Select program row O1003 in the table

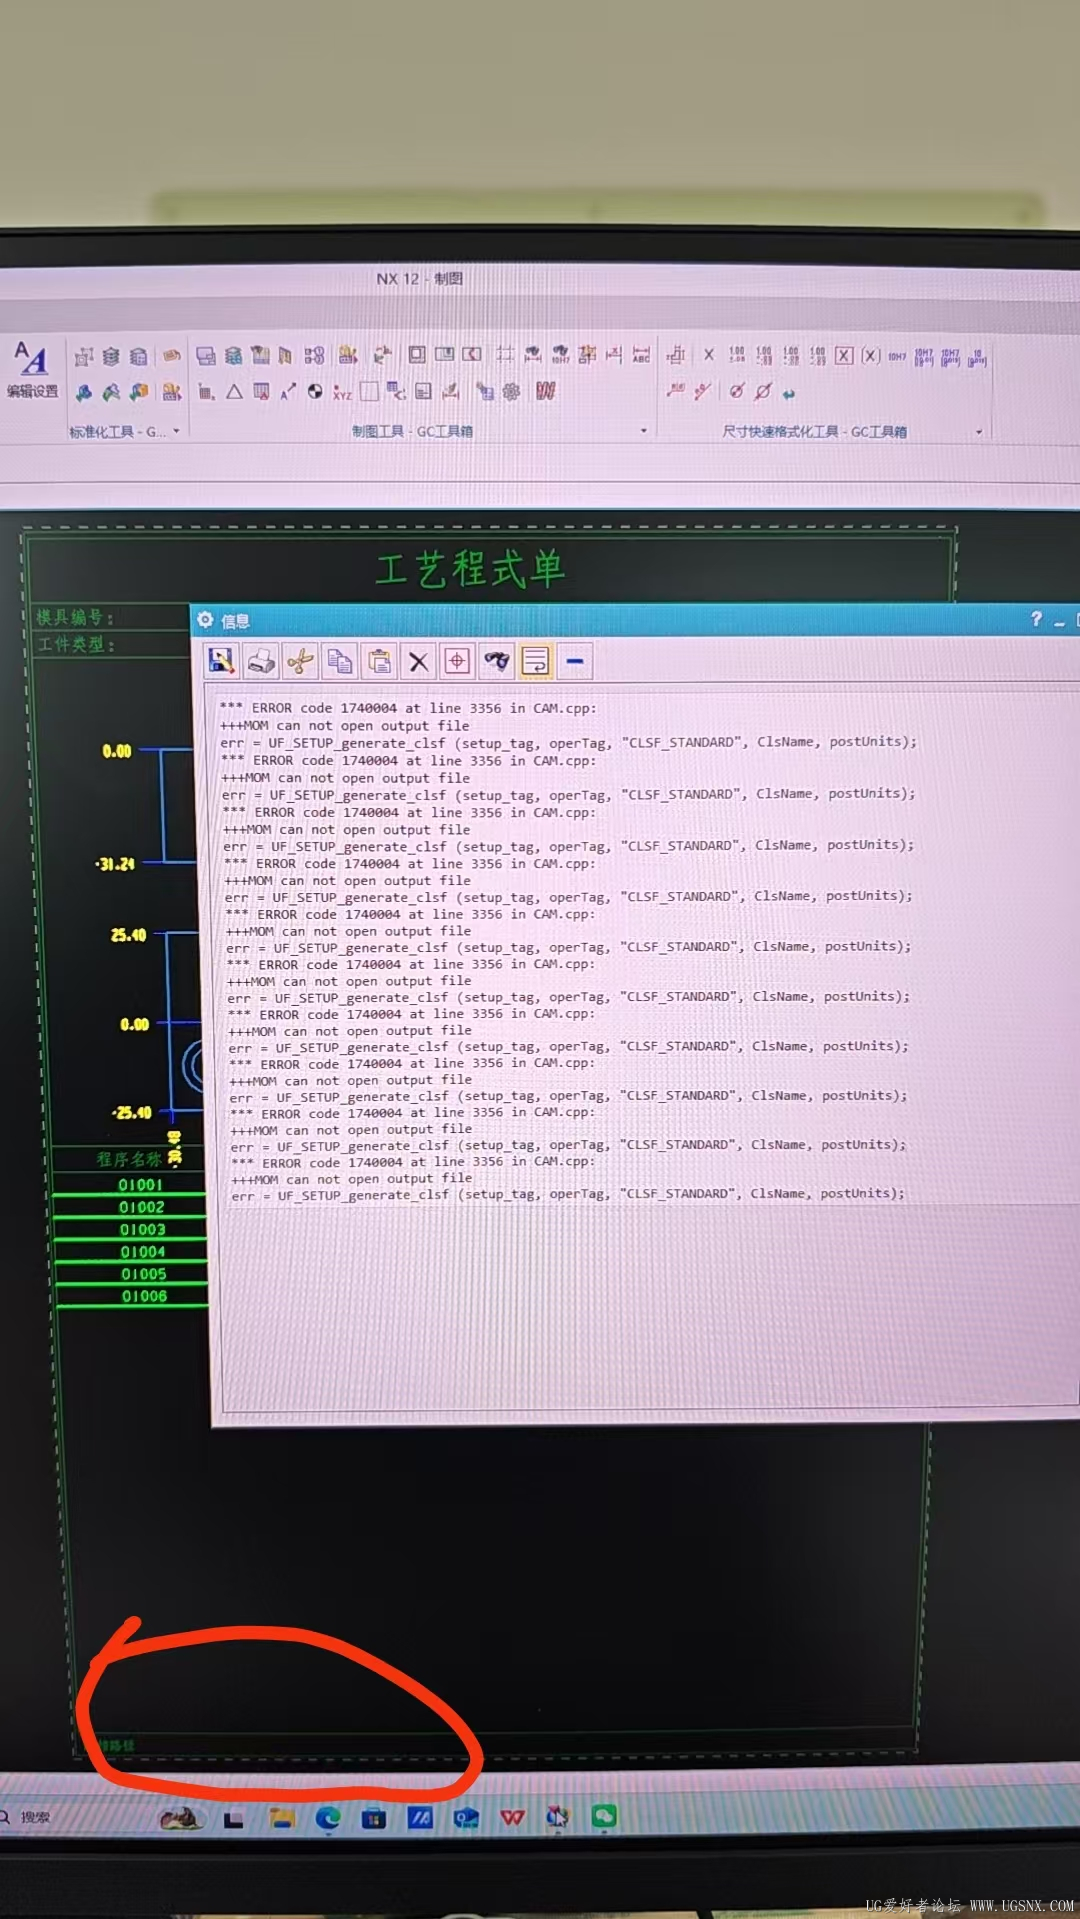[x=131, y=1230]
